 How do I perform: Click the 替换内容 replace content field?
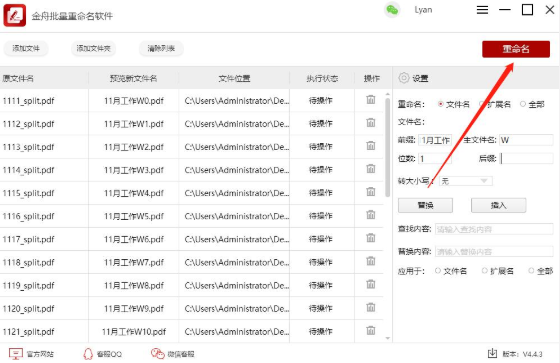(494, 252)
